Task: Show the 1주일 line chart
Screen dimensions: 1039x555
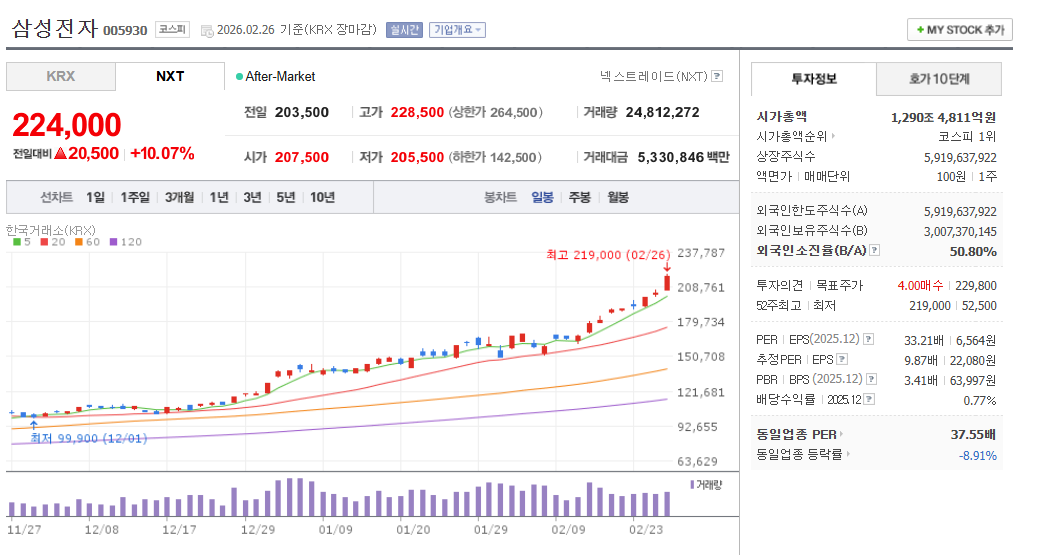Action: (135, 197)
